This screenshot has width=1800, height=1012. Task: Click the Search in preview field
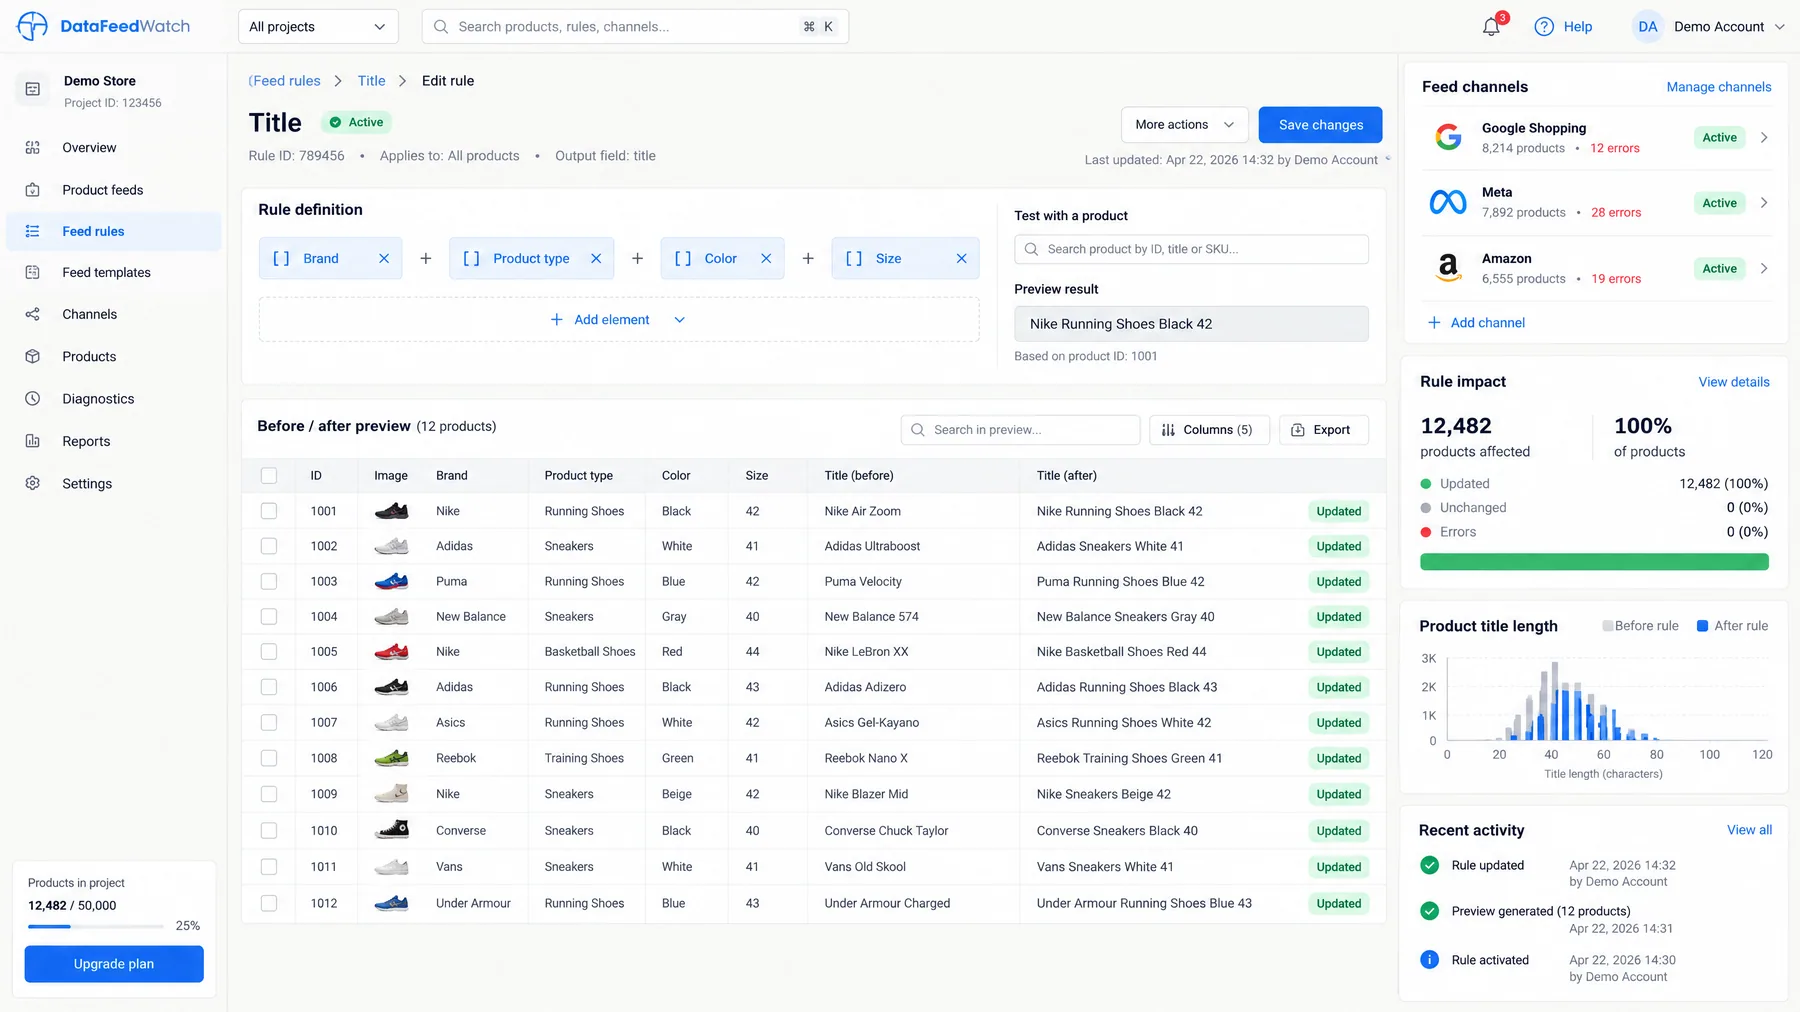pos(1020,430)
